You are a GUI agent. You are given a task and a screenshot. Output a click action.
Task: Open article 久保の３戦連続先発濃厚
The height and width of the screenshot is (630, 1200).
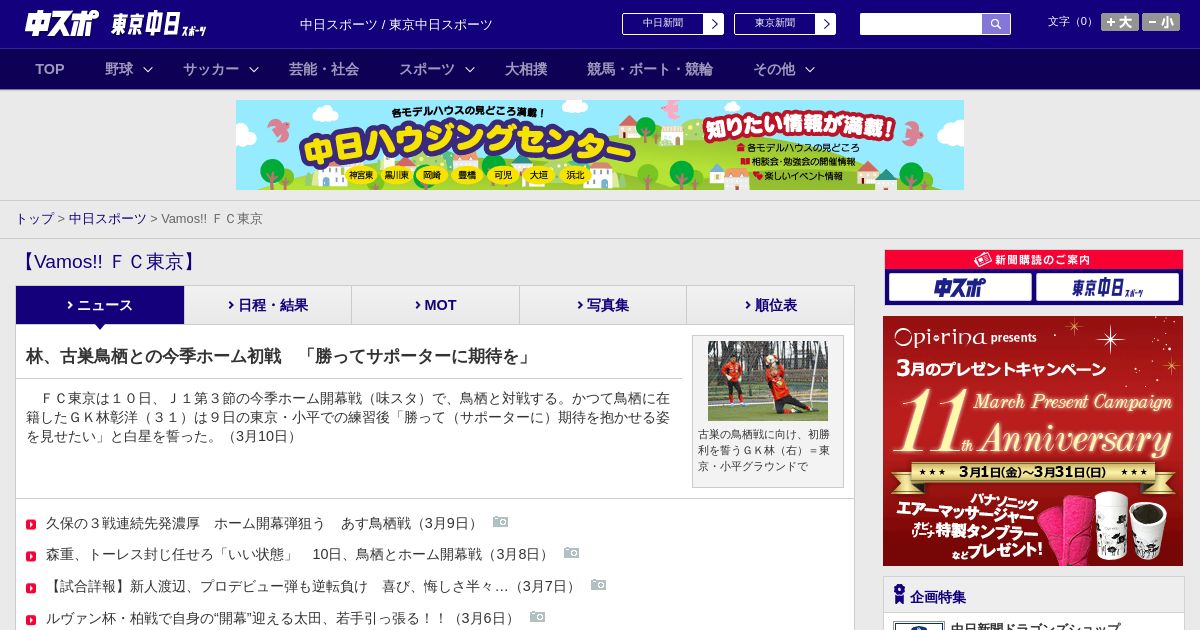click(x=262, y=523)
